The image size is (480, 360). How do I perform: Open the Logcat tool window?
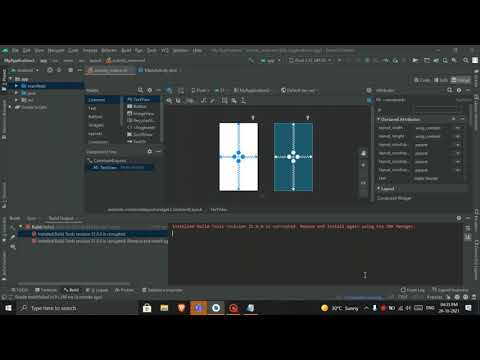pyautogui.click(x=98, y=290)
